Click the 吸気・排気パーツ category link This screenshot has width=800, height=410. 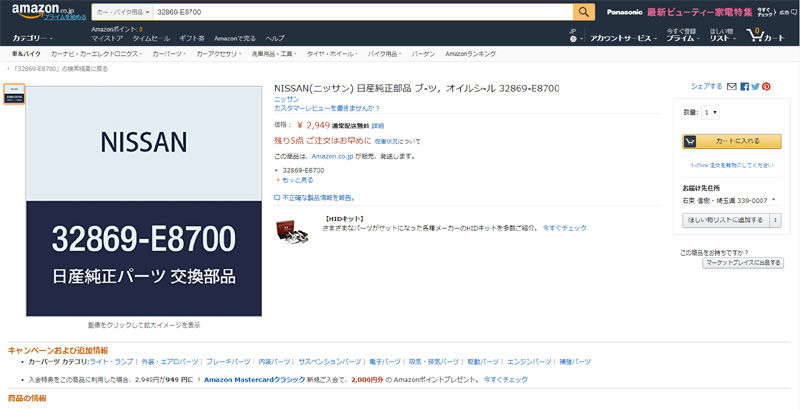(434, 362)
